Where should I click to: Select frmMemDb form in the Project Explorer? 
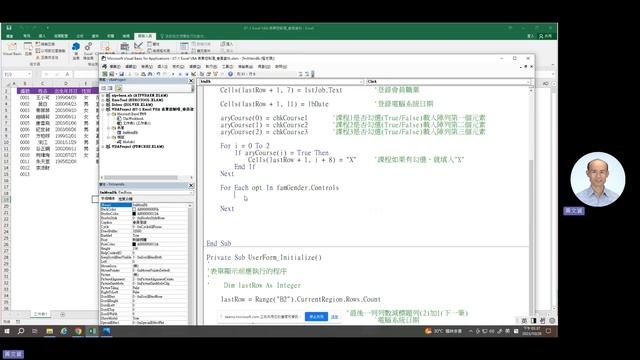pos(127,133)
